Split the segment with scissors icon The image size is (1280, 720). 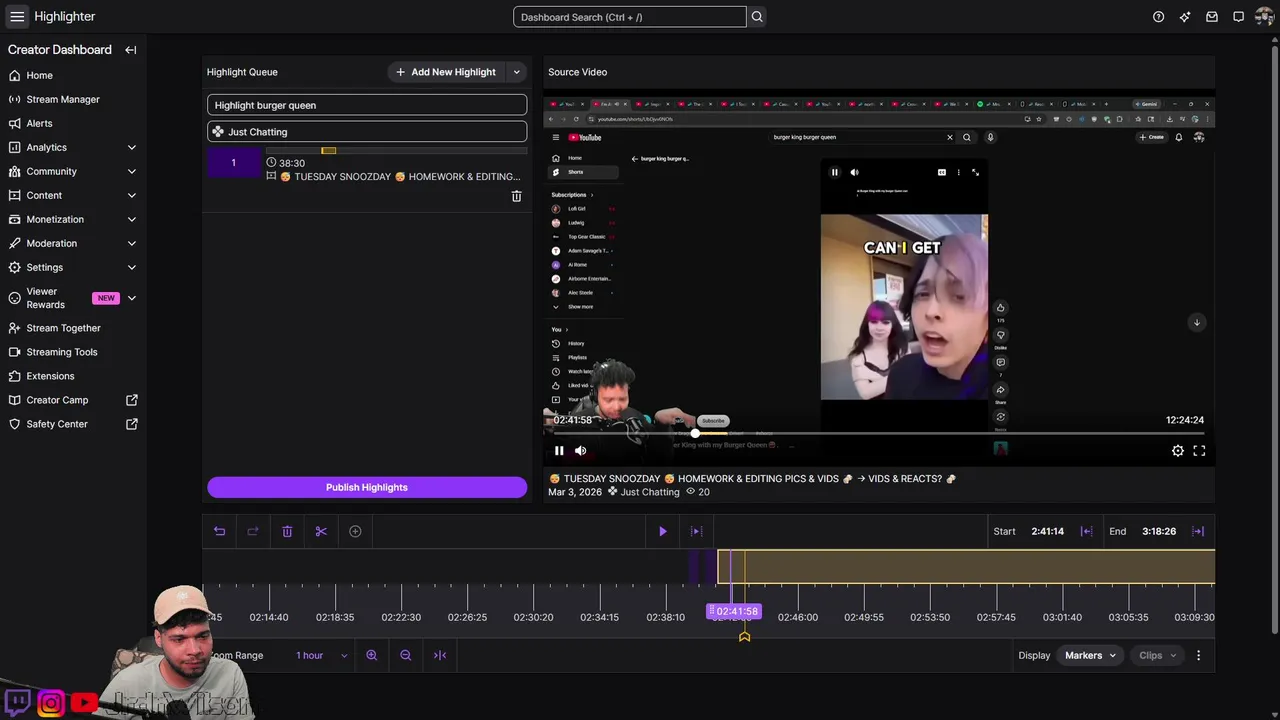[321, 532]
